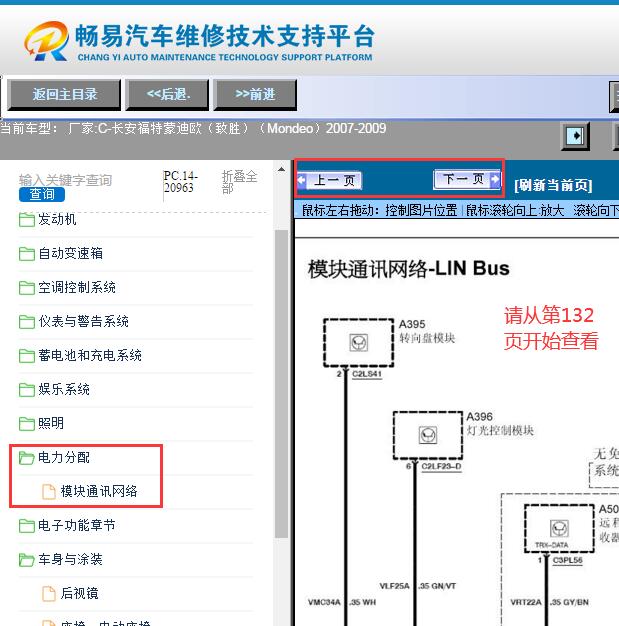Expand the 照明 folder
This screenshot has height=626, width=619.
click(x=51, y=423)
